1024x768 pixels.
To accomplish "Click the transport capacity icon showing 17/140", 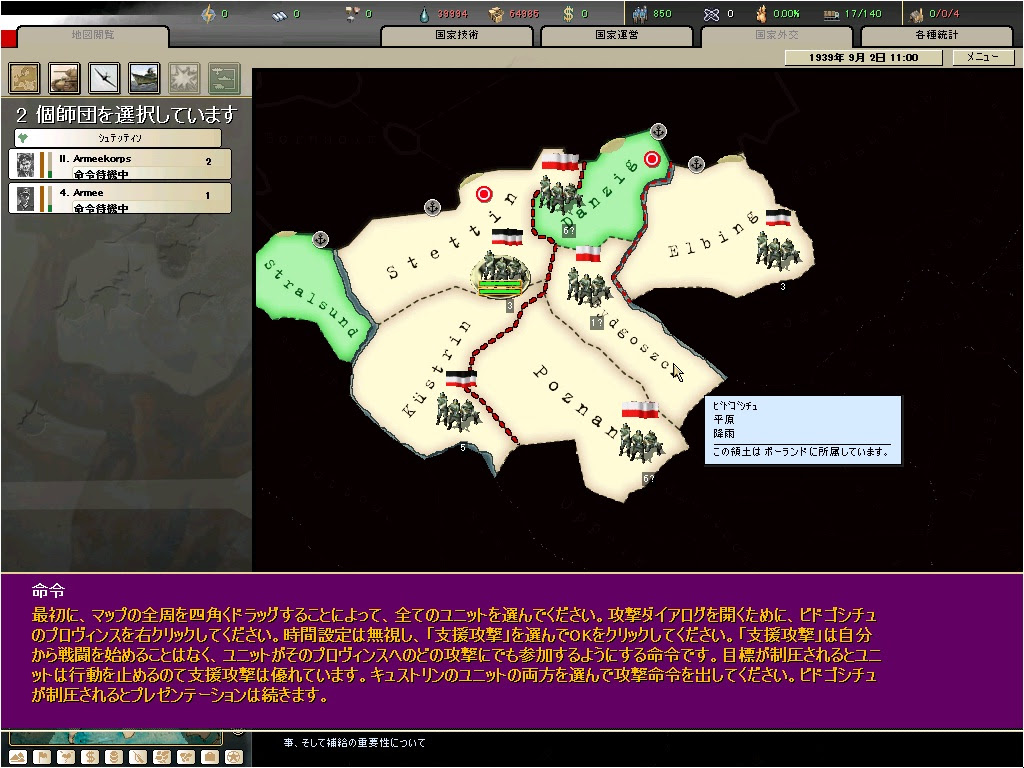I will [x=831, y=14].
